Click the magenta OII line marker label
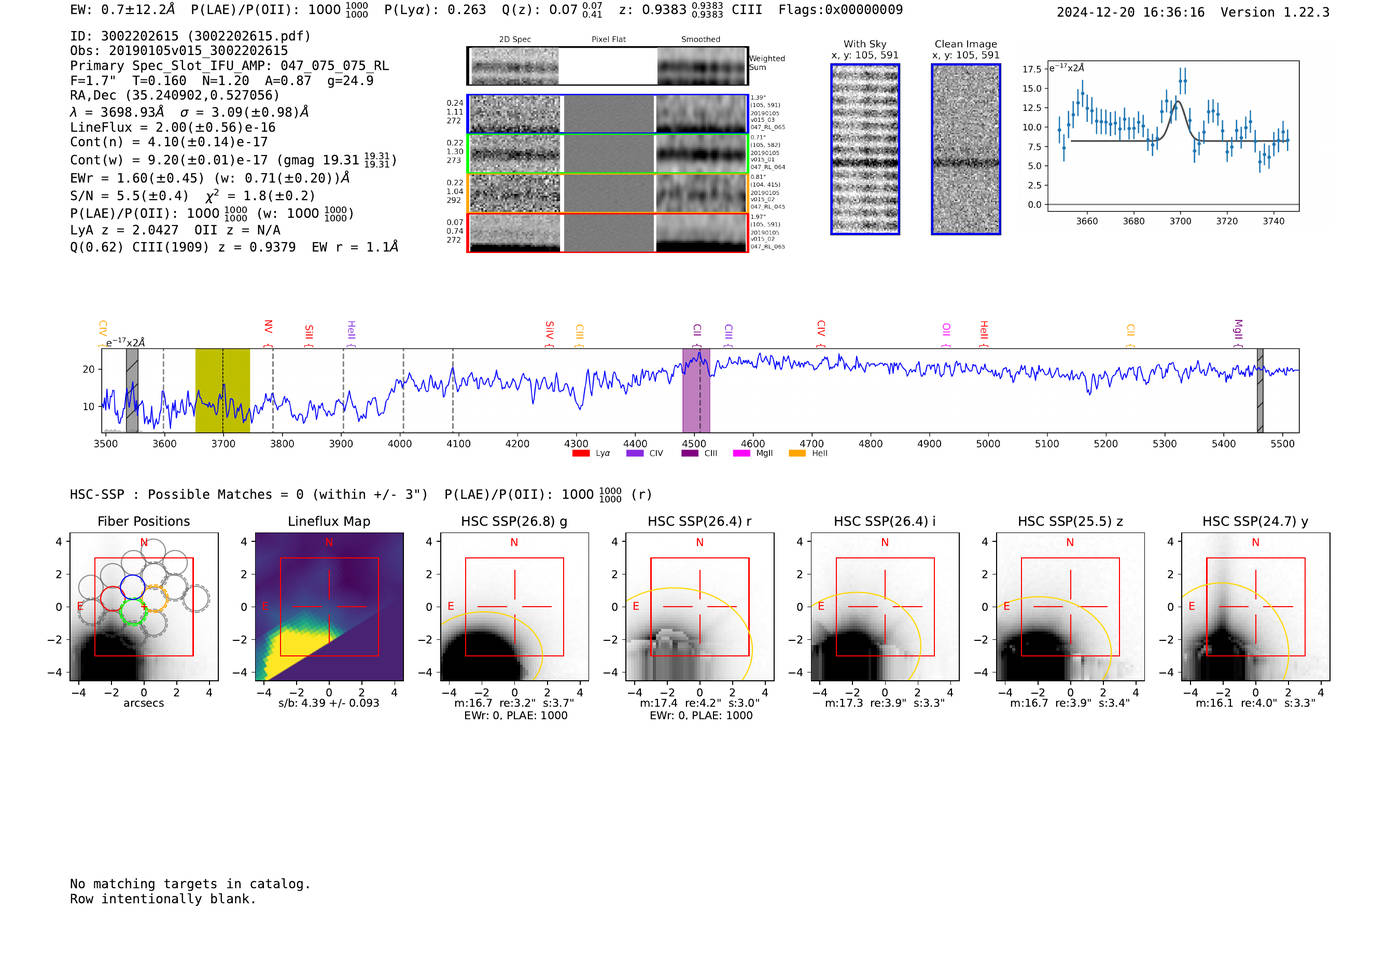Image resolution: width=1400 pixels, height=953 pixels. (946, 330)
